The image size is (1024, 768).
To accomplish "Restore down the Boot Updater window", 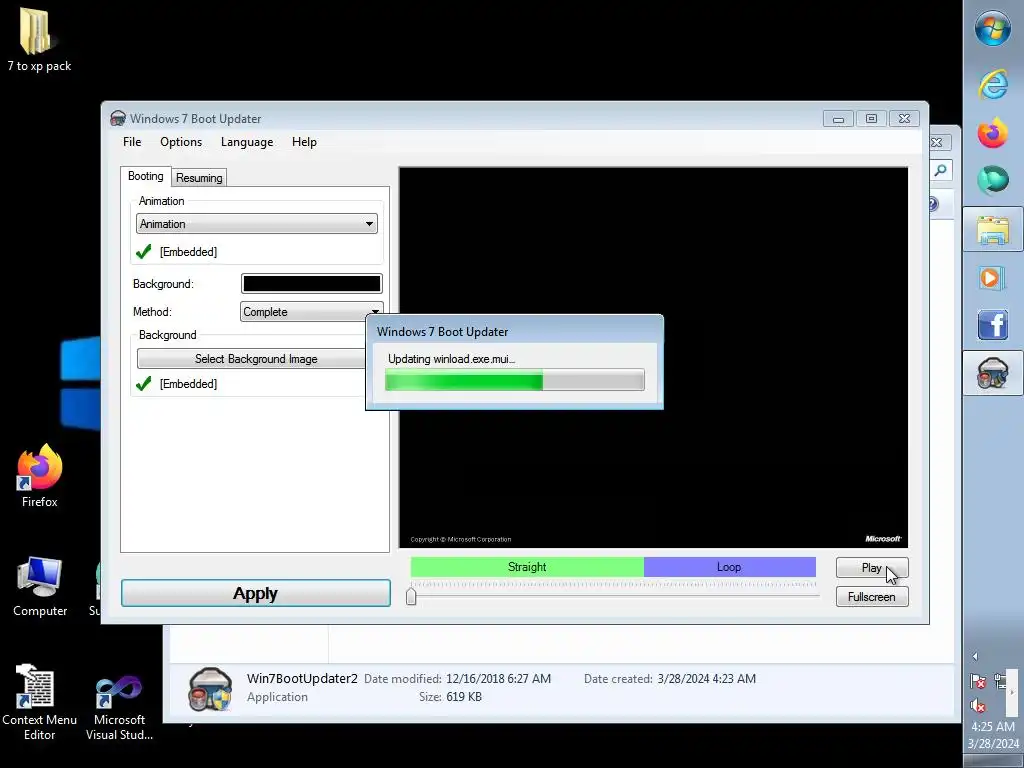I will 871,118.
